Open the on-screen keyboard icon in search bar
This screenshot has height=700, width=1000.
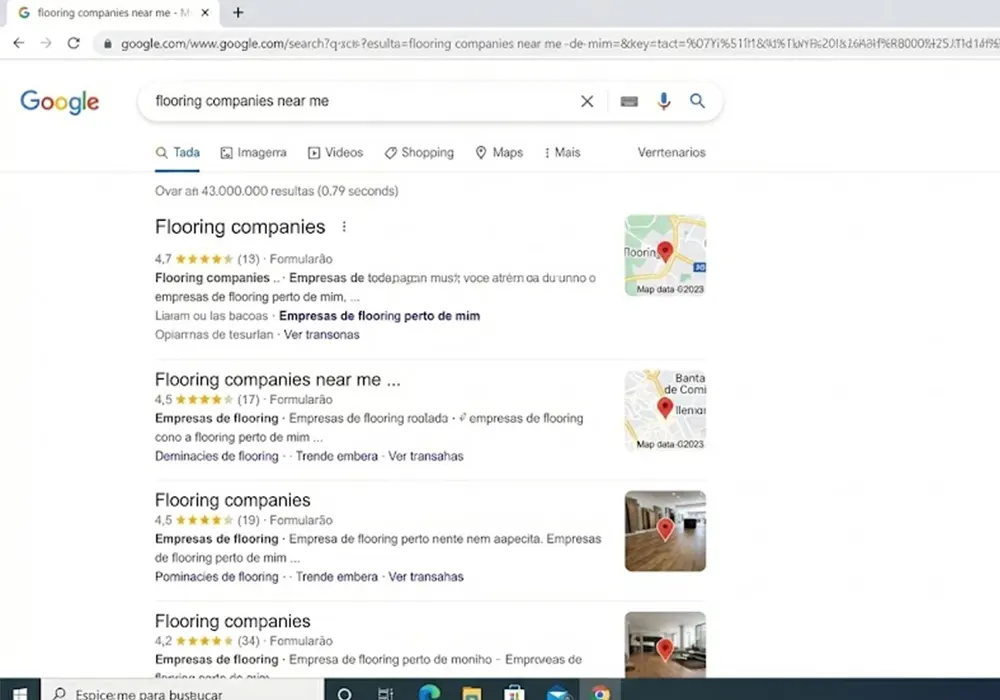coord(629,101)
